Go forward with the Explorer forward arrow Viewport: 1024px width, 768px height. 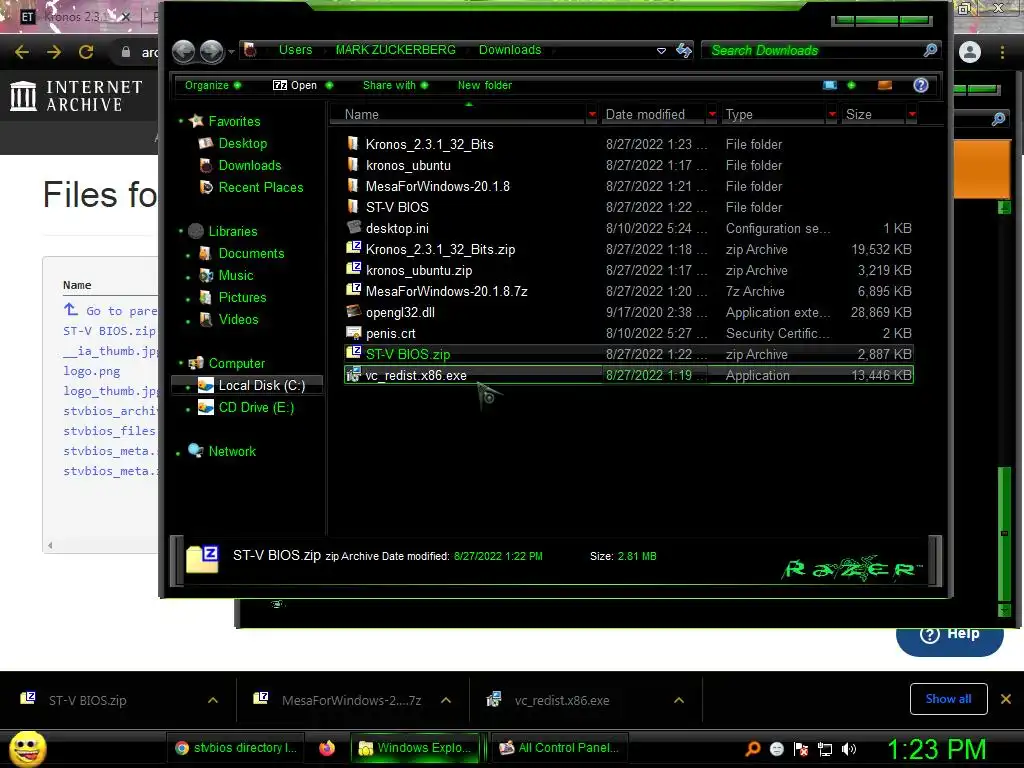point(212,51)
